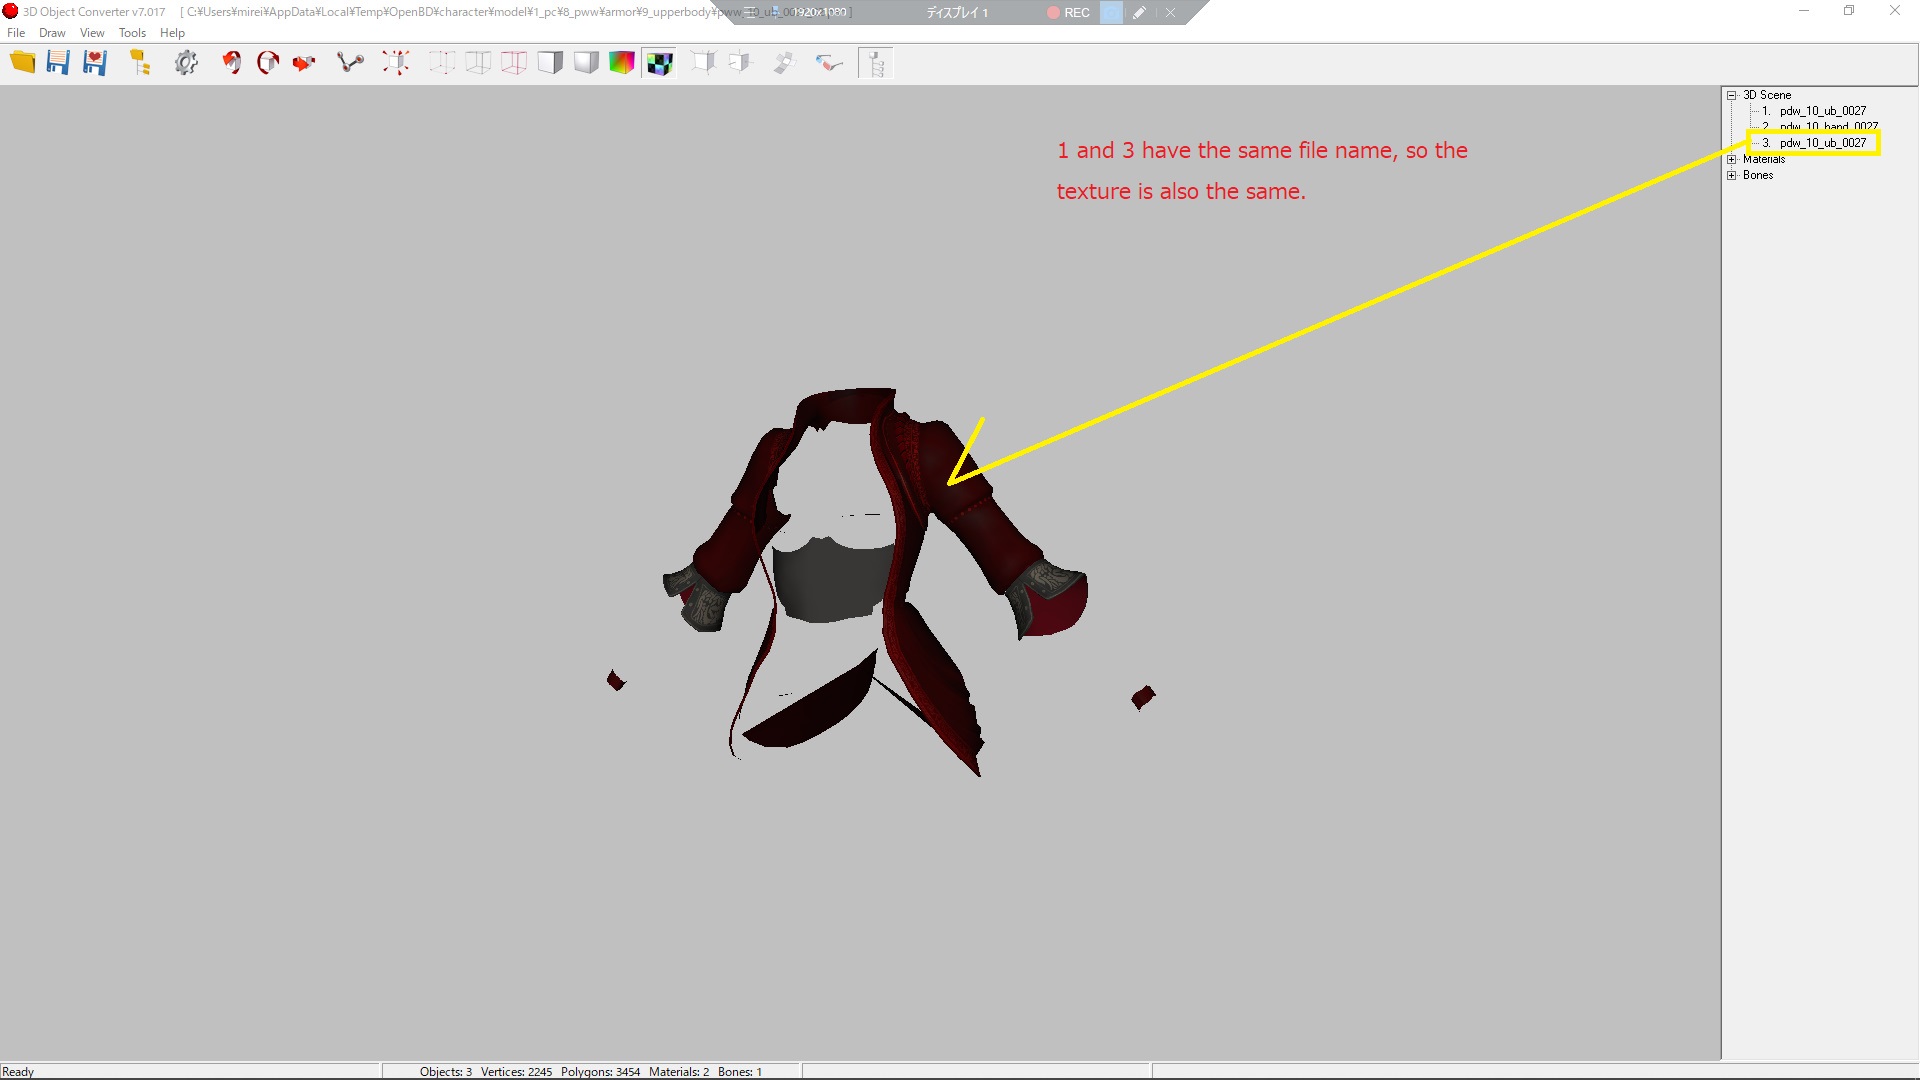1920x1080 pixels.
Task: Click the skeleton bones nodes icon
Action: (x=350, y=63)
